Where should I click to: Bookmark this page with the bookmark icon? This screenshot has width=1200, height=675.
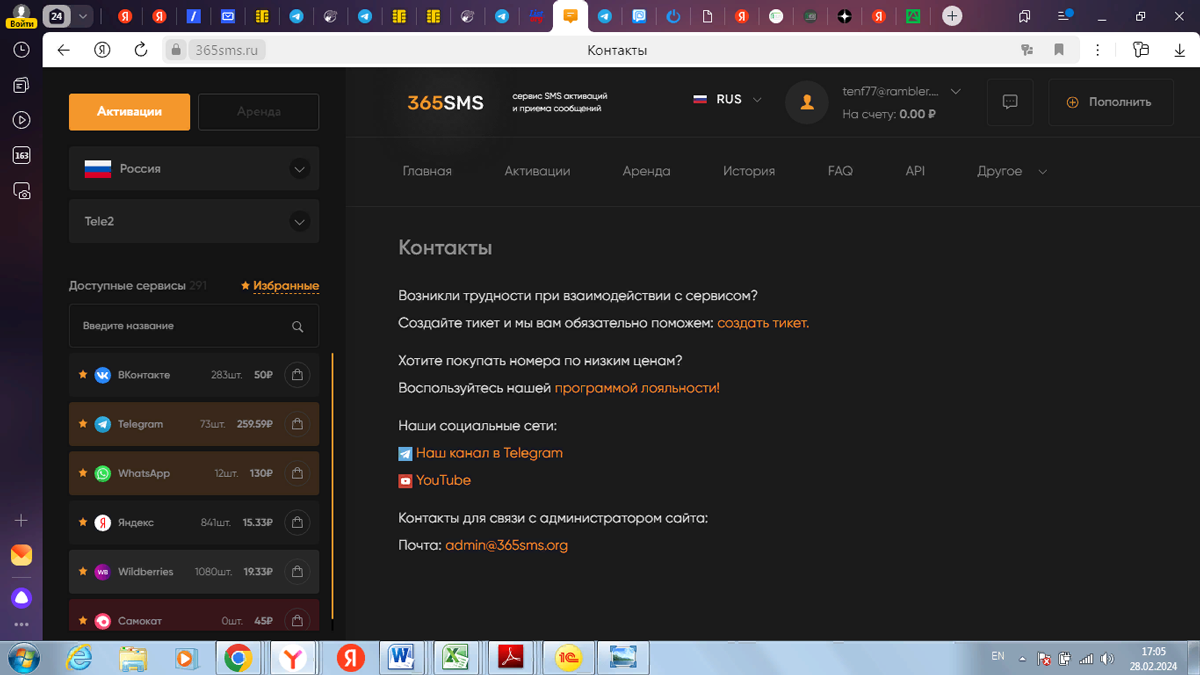1059,50
